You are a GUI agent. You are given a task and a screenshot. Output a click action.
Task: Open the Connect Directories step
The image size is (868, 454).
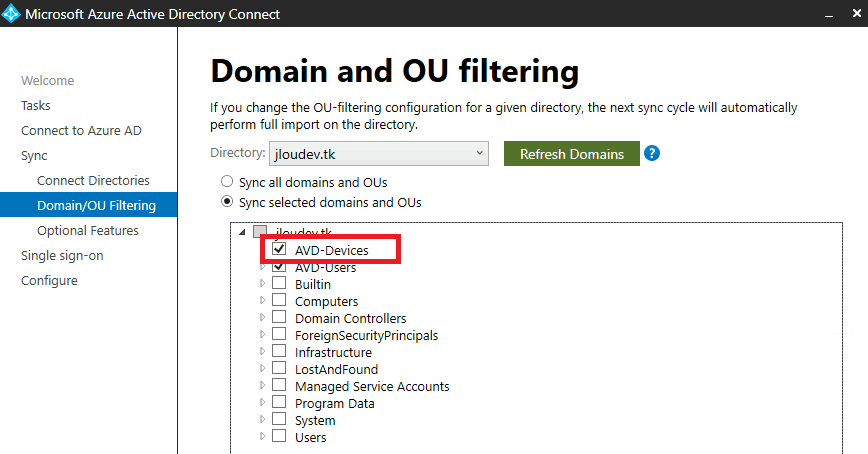point(93,180)
